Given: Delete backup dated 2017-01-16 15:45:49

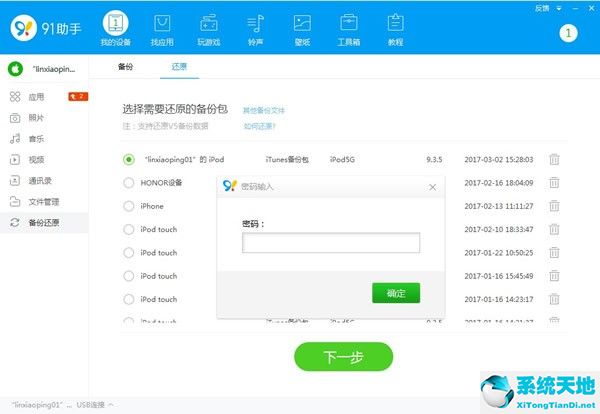Looking at the screenshot, I should tap(554, 276).
